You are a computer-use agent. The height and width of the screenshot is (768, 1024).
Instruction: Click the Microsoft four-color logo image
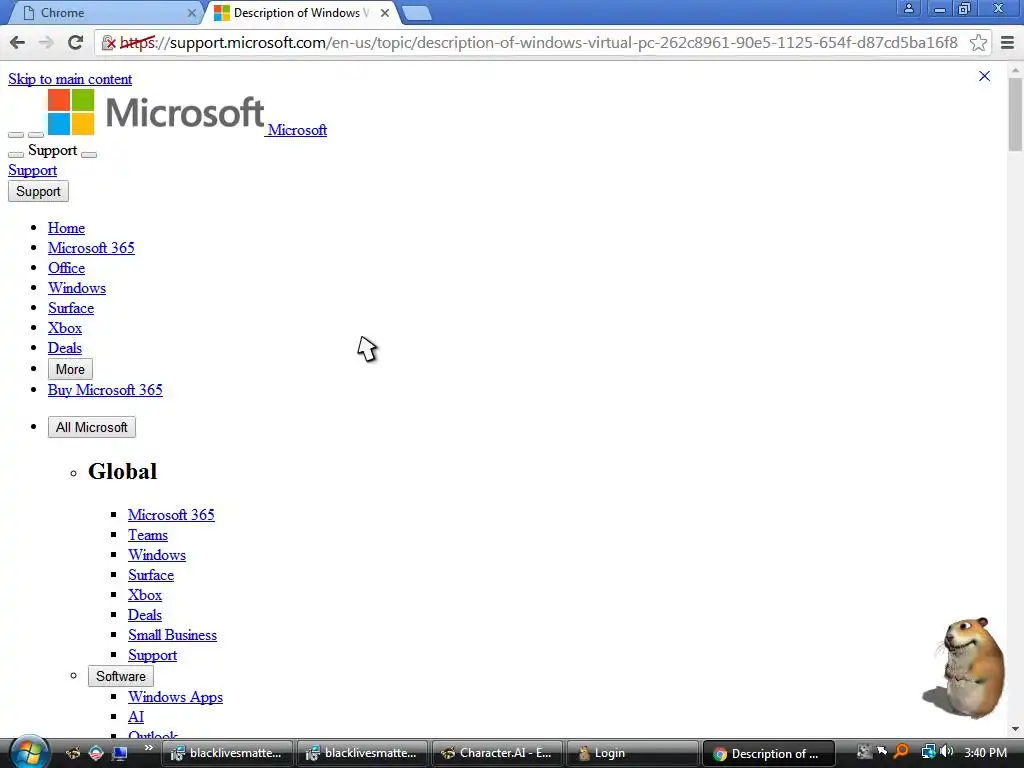pos(71,112)
